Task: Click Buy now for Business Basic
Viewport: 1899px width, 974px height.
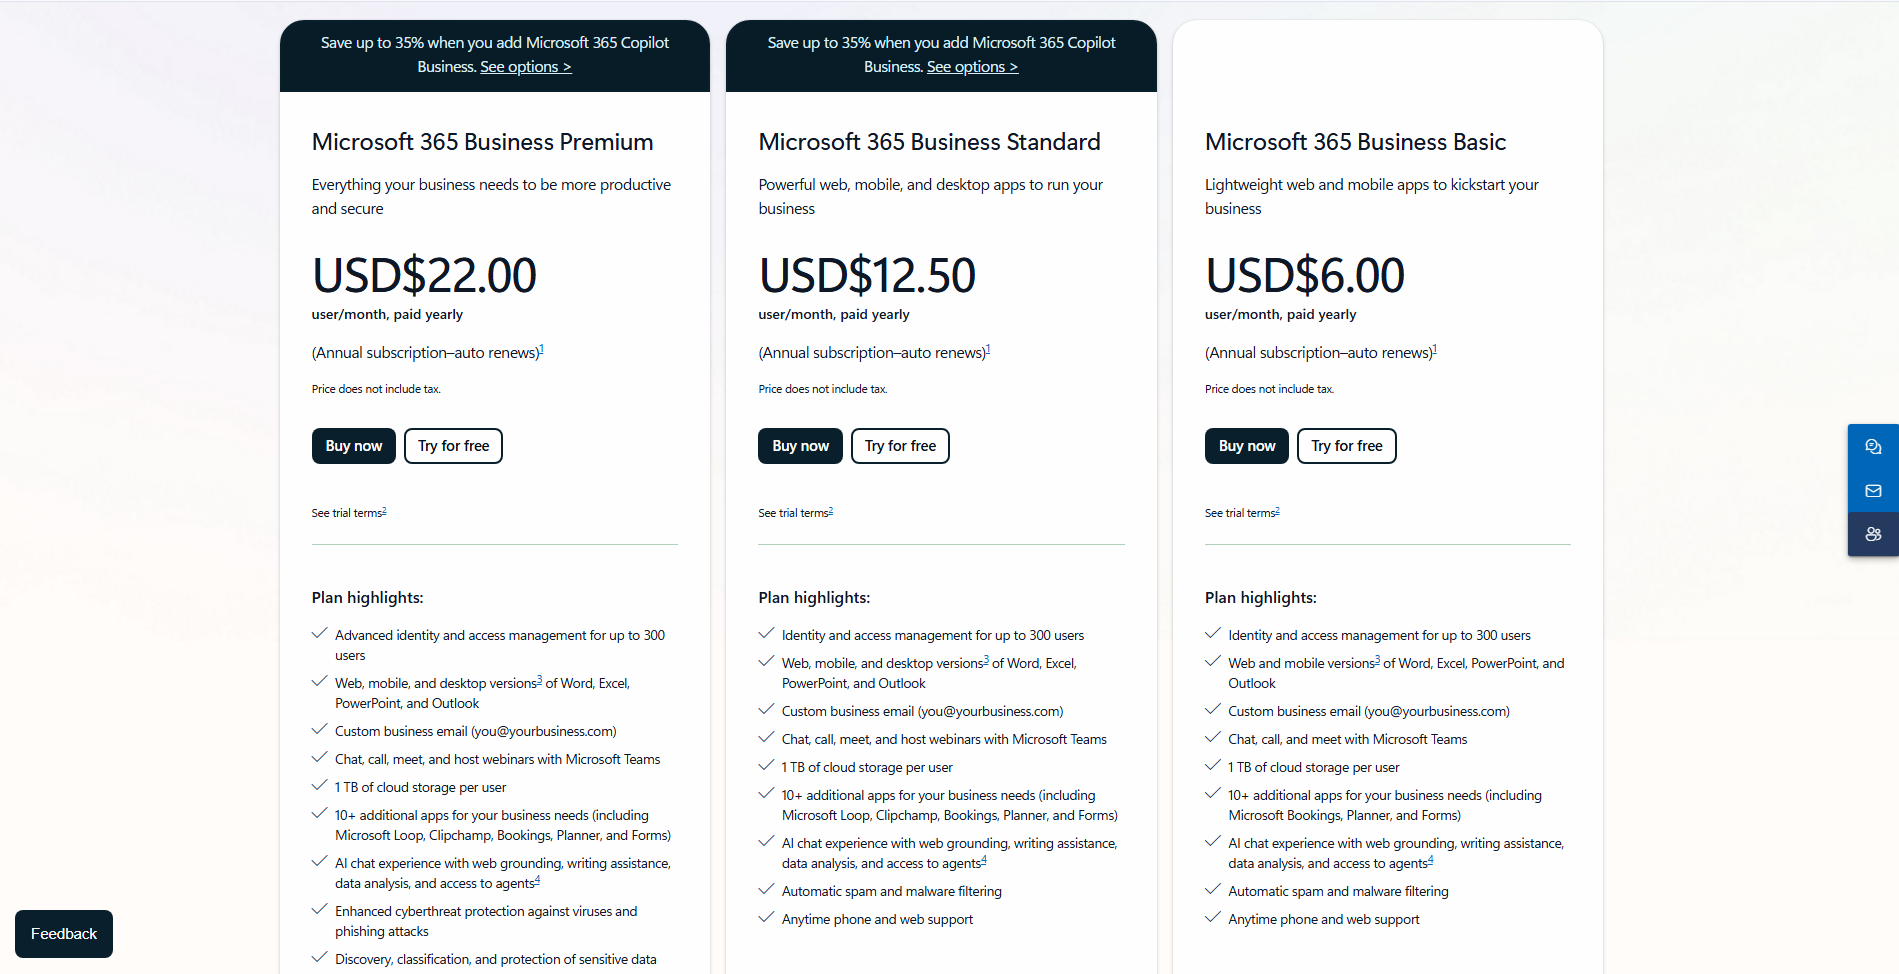Action: pos(1246,445)
